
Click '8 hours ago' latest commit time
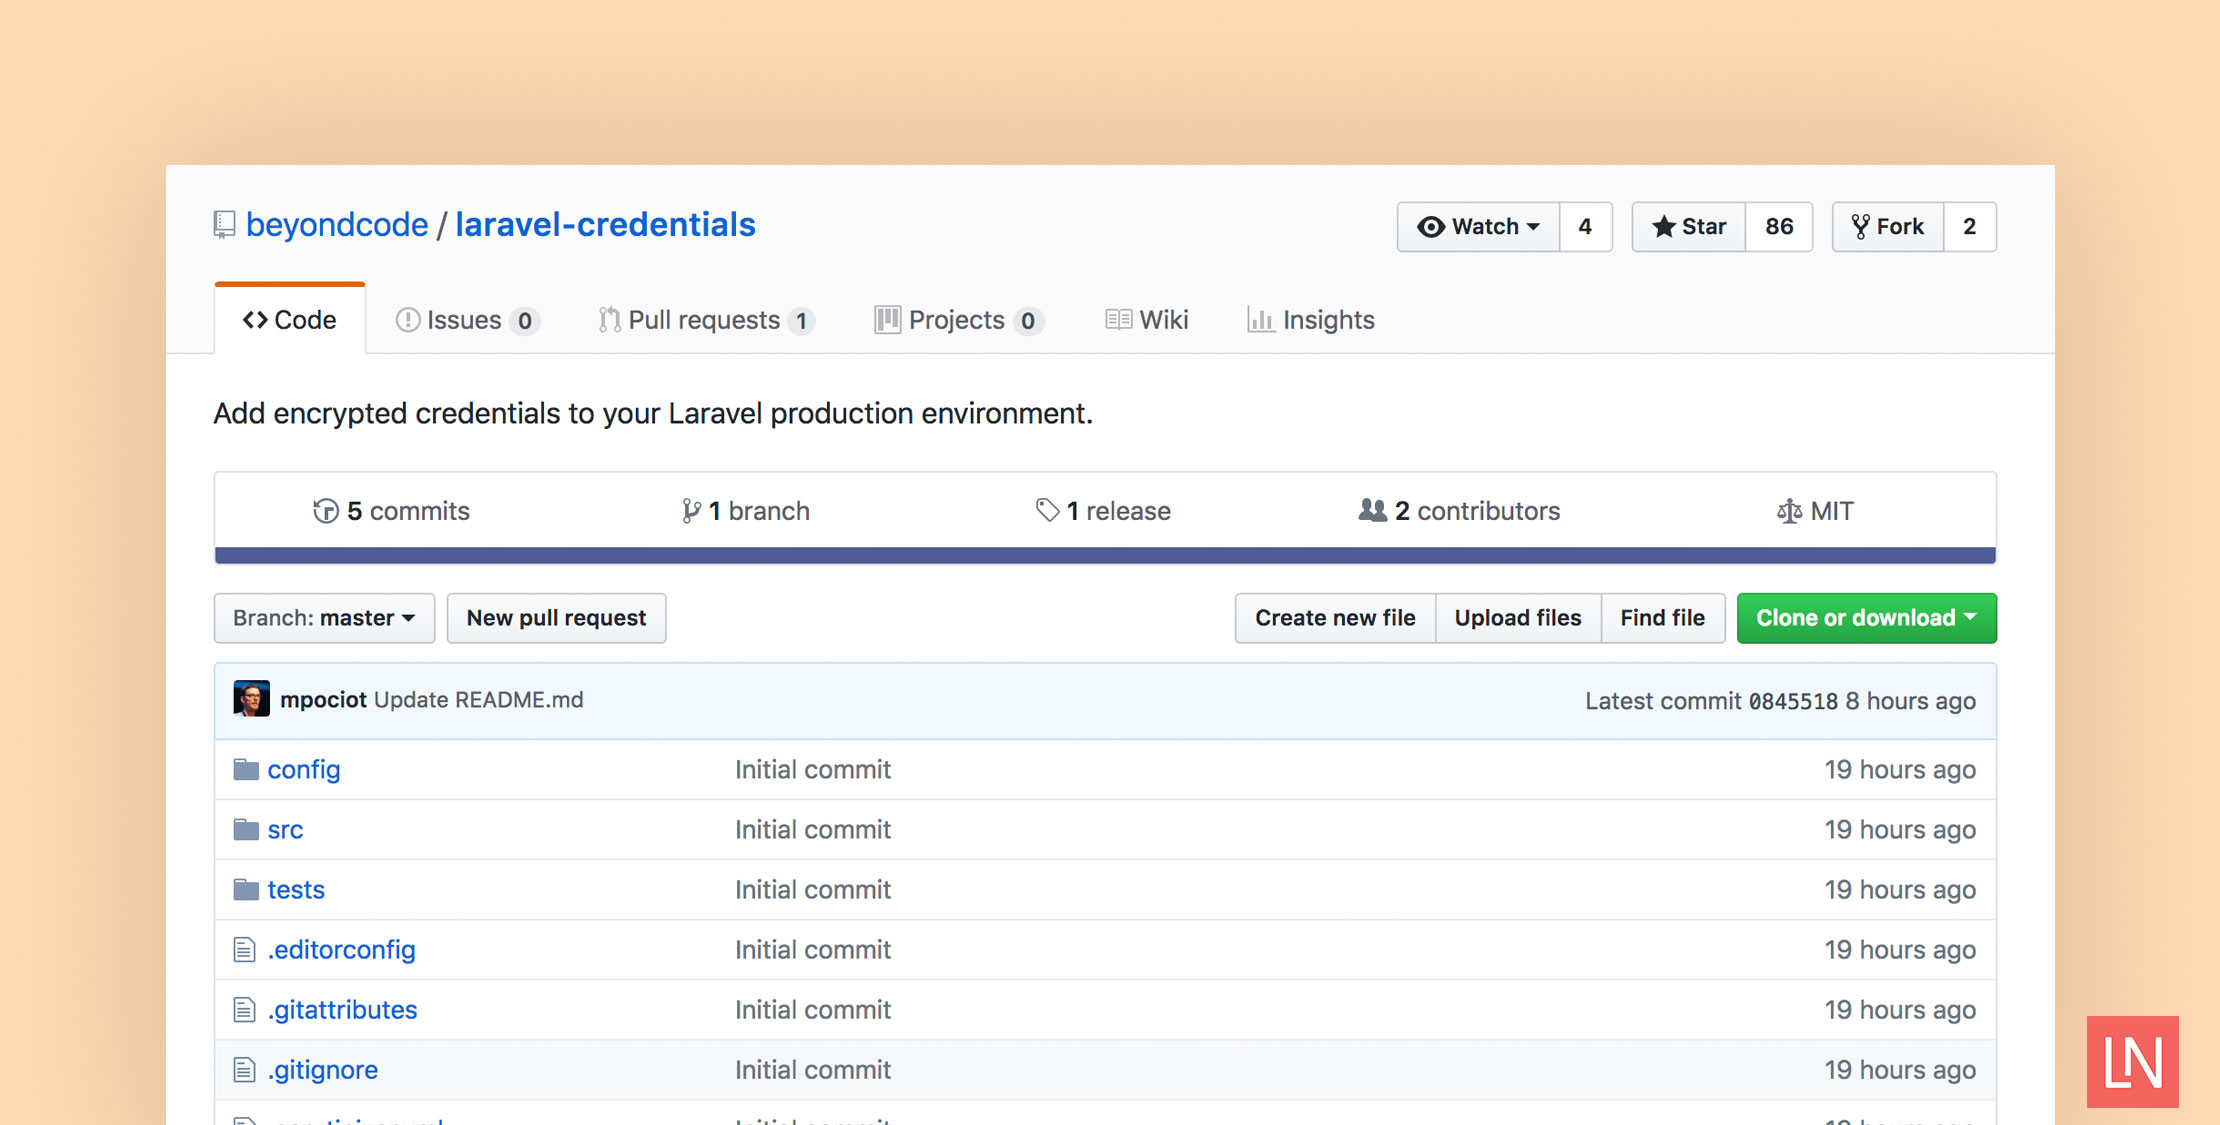click(x=1910, y=701)
